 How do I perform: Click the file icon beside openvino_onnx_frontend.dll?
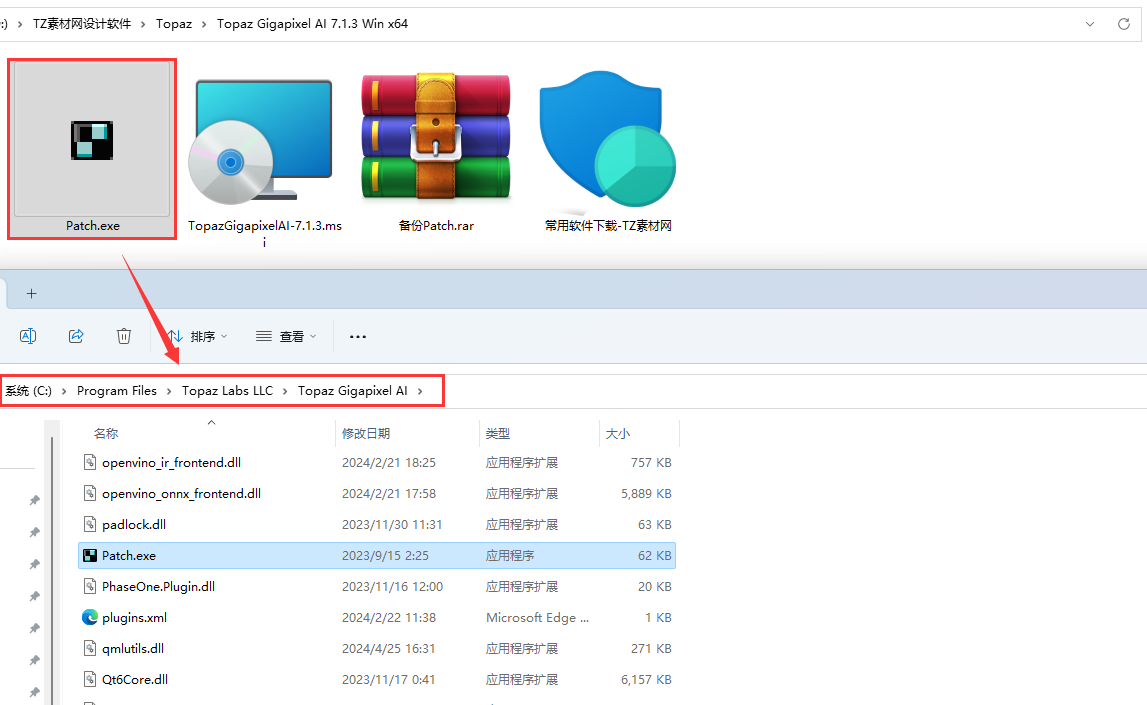click(90, 494)
